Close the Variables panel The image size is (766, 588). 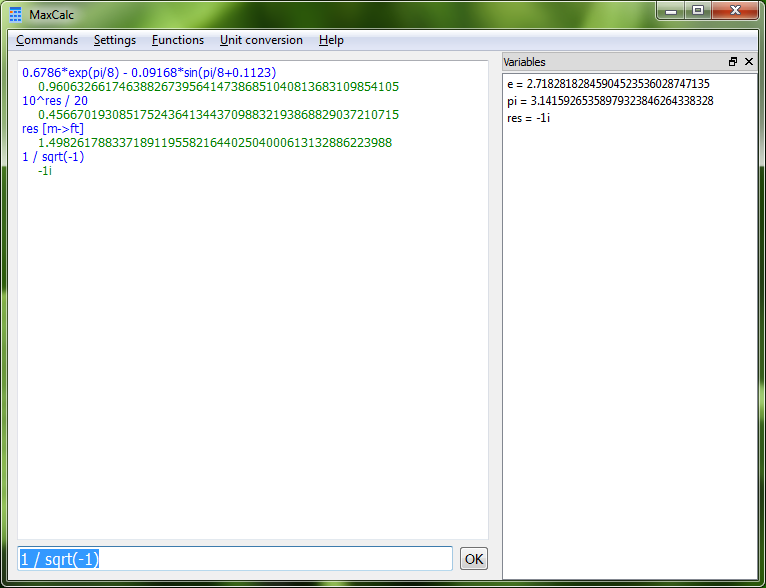[x=749, y=62]
